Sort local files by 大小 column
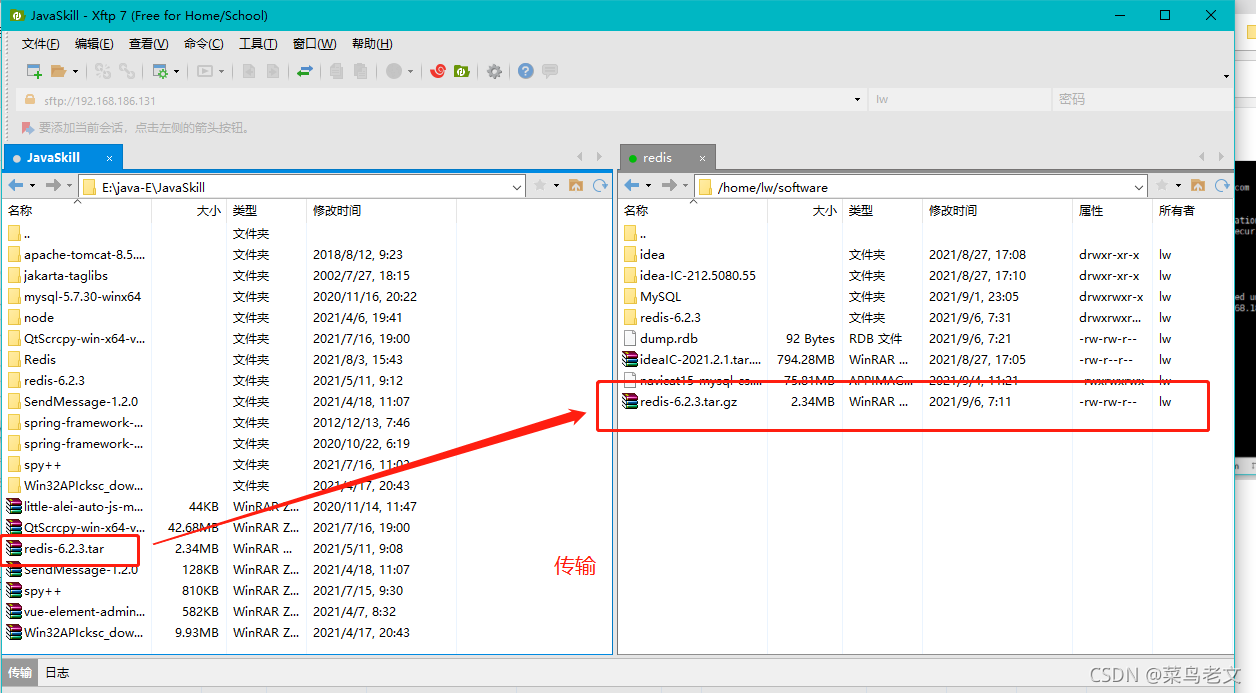The image size is (1256, 693). [x=189, y=210]
